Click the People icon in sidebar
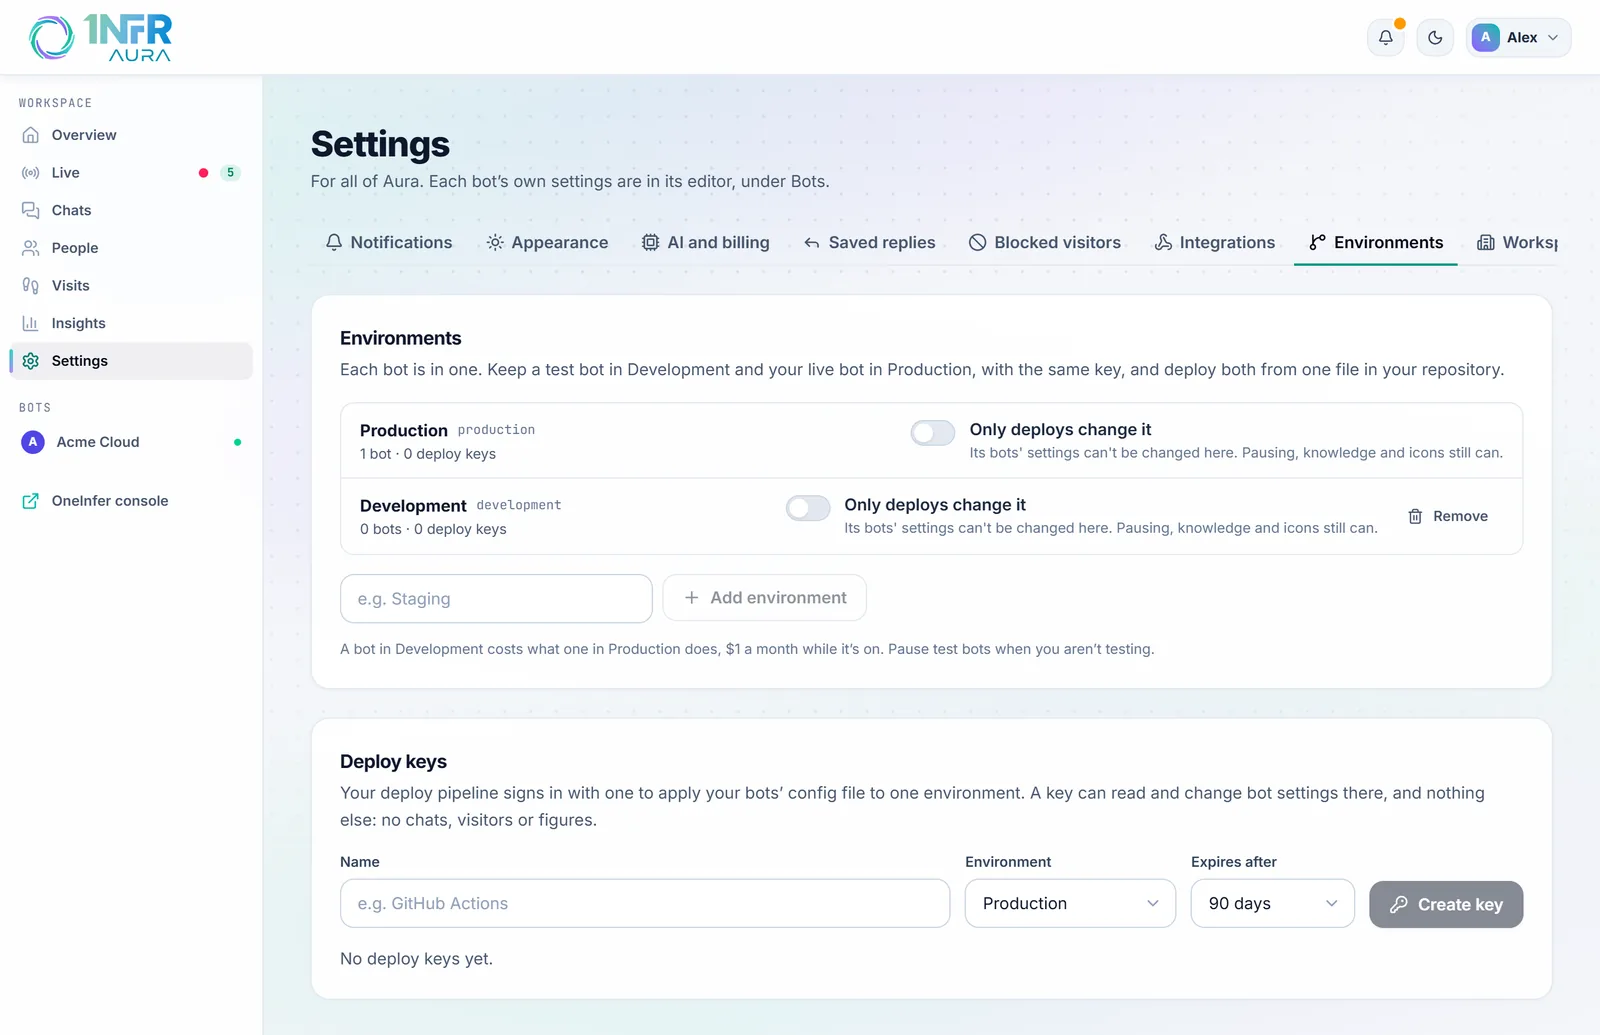This screenshot has width=1600, height=1035. click(x=31, y=248)
